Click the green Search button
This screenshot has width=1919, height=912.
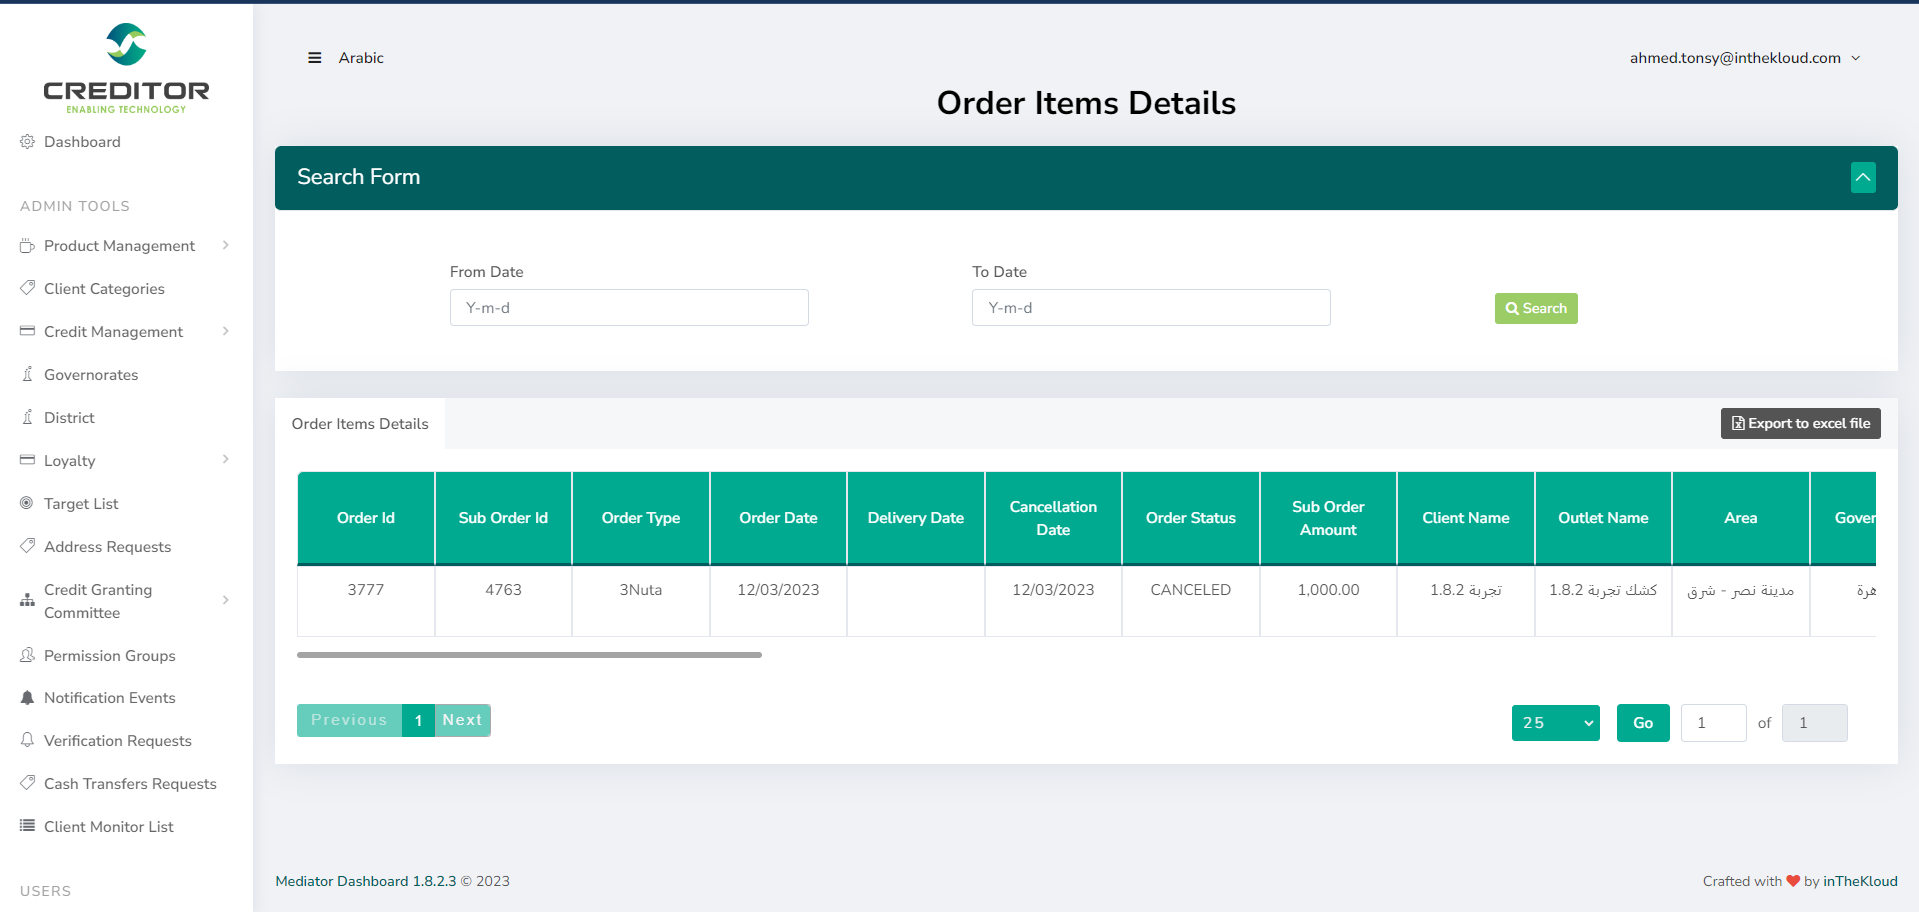click(1535, 308)
